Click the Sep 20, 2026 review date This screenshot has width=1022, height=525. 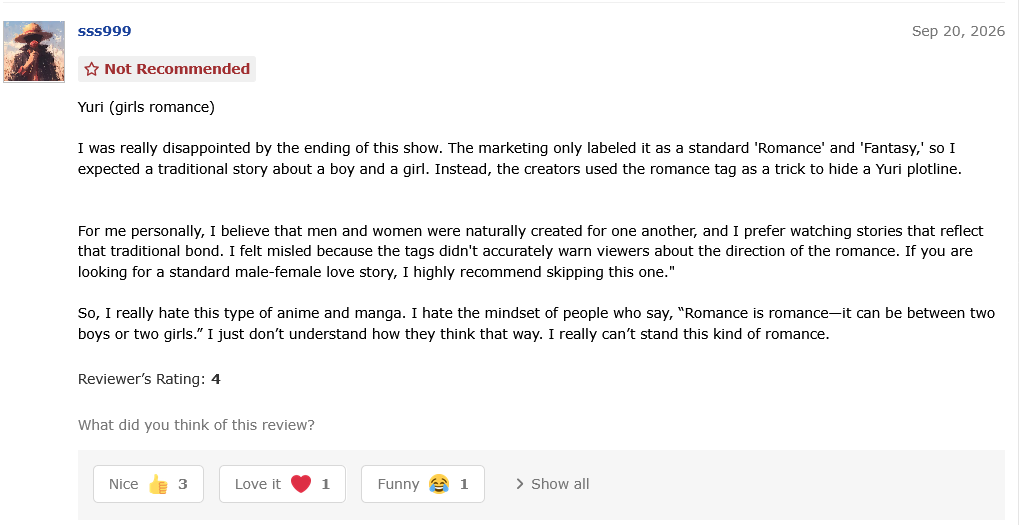click(958, 31)
